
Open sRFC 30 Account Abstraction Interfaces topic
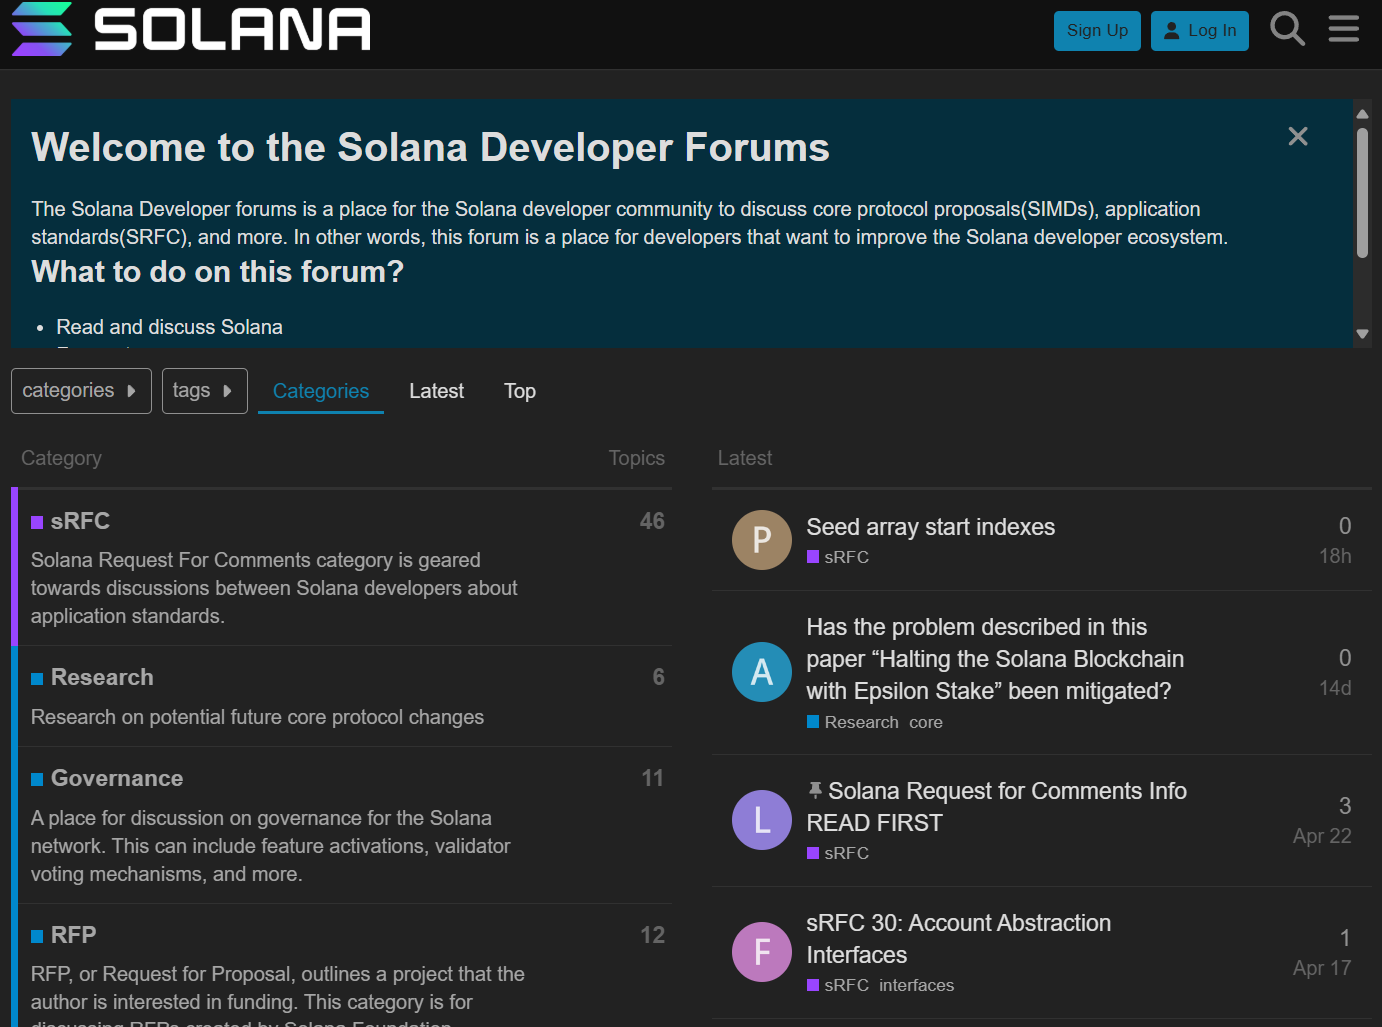click(x=958, y=939)
